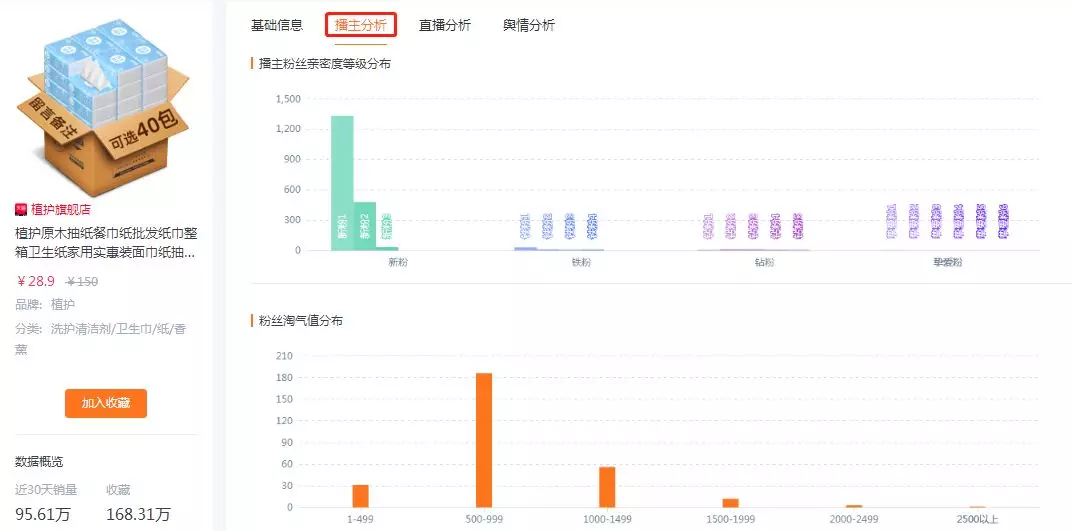The width and height of the screenshot is (1072, 531).
Task: Click the 植护原木抽纸 product title
Action: (x=107, y=243)
